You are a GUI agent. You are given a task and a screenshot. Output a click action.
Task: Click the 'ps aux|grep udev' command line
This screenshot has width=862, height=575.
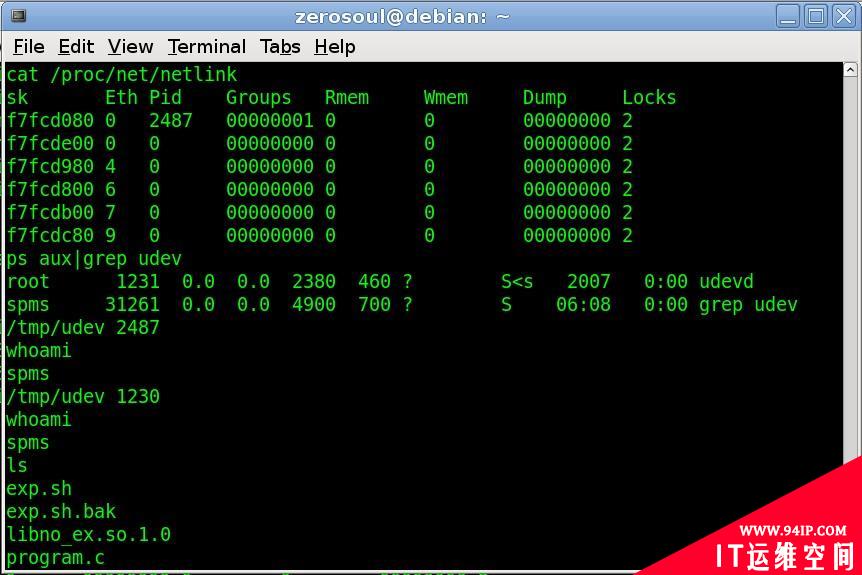click(x=94, y=259)
